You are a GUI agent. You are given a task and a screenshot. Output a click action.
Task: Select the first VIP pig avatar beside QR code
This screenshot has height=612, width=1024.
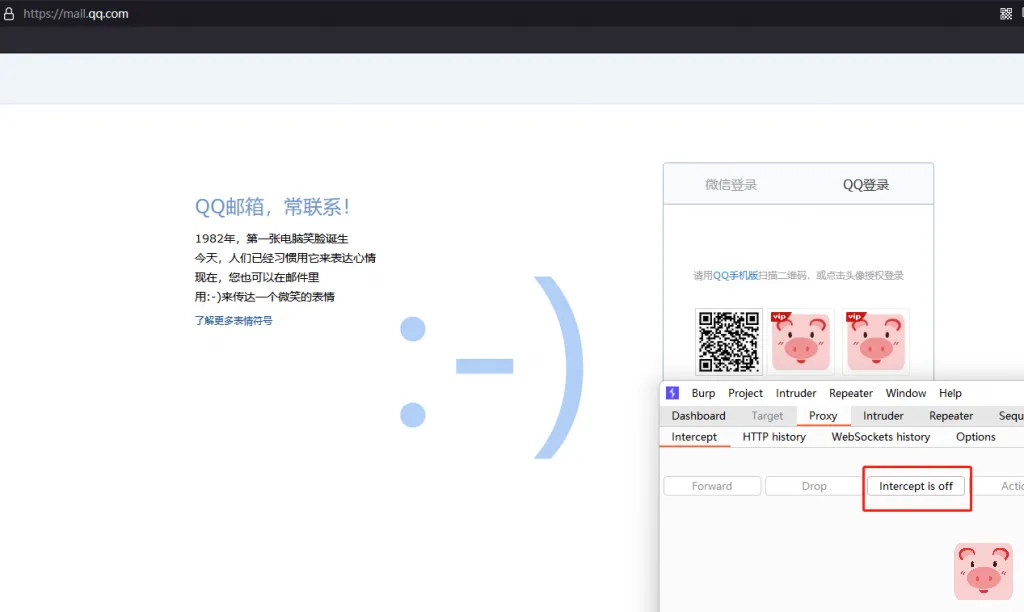(801, 342)
